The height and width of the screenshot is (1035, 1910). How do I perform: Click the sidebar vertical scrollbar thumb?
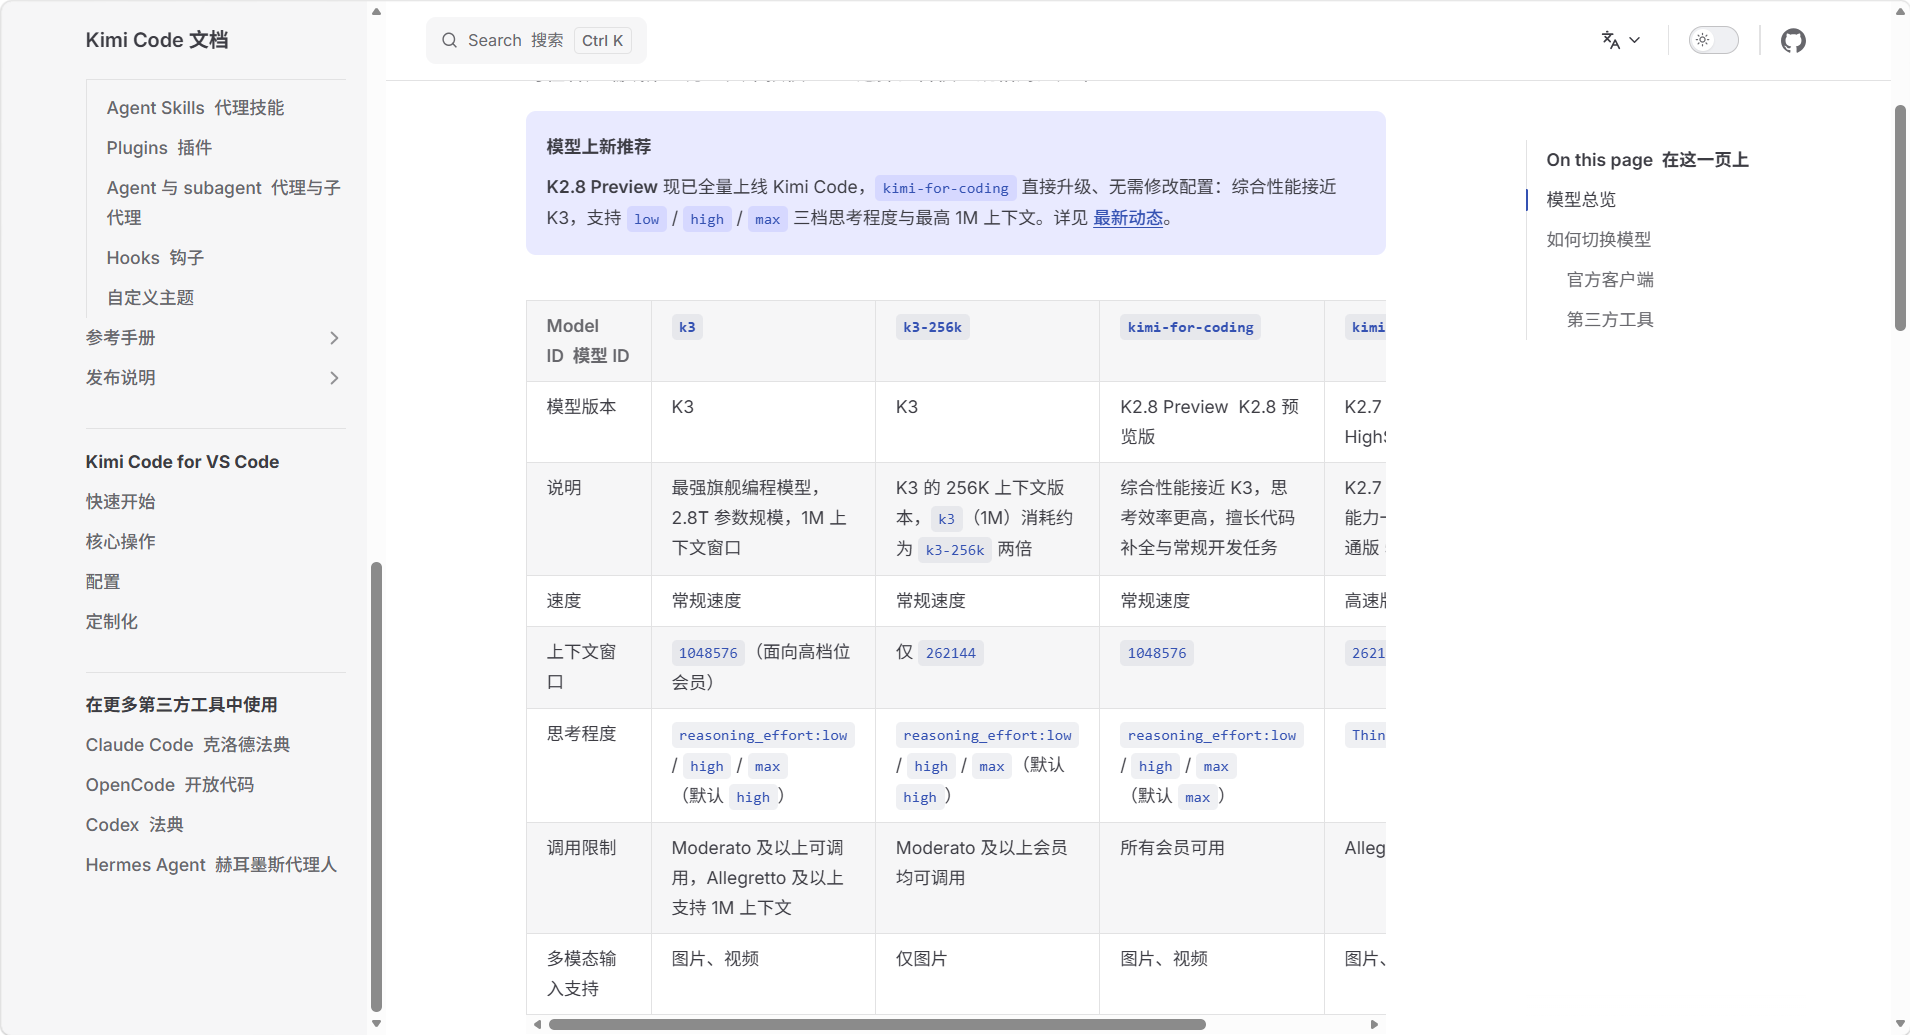coord(376,787)
